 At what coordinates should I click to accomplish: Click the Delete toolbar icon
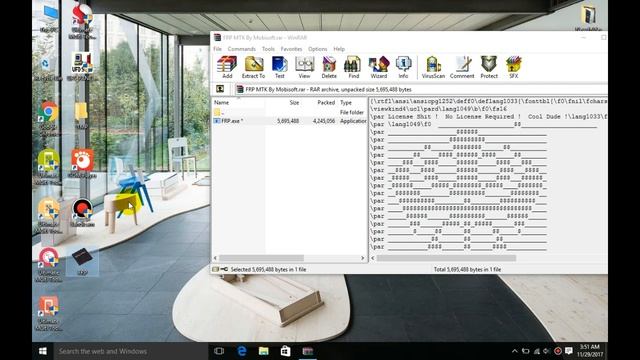(329, 67)
